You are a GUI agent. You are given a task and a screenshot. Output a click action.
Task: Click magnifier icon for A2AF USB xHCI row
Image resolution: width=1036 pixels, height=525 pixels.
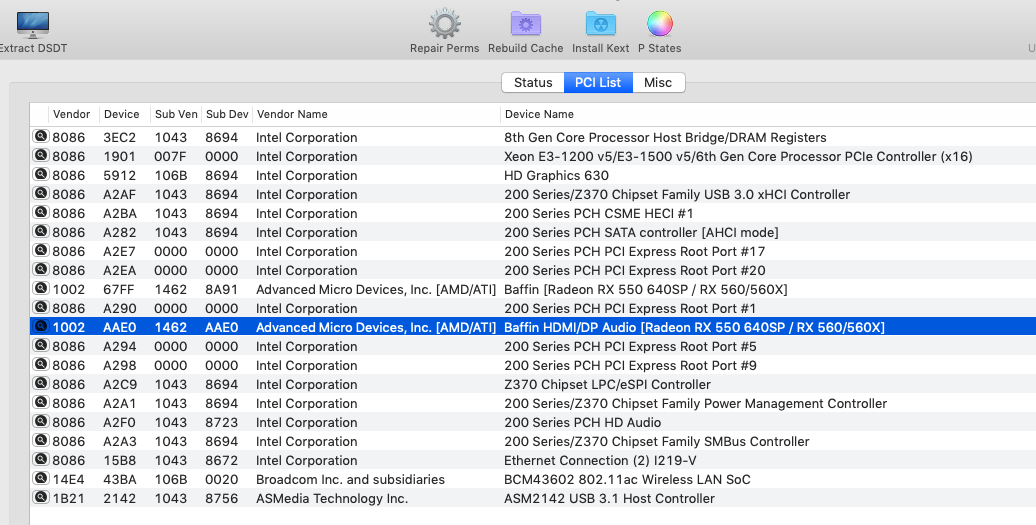coord(41,193)
